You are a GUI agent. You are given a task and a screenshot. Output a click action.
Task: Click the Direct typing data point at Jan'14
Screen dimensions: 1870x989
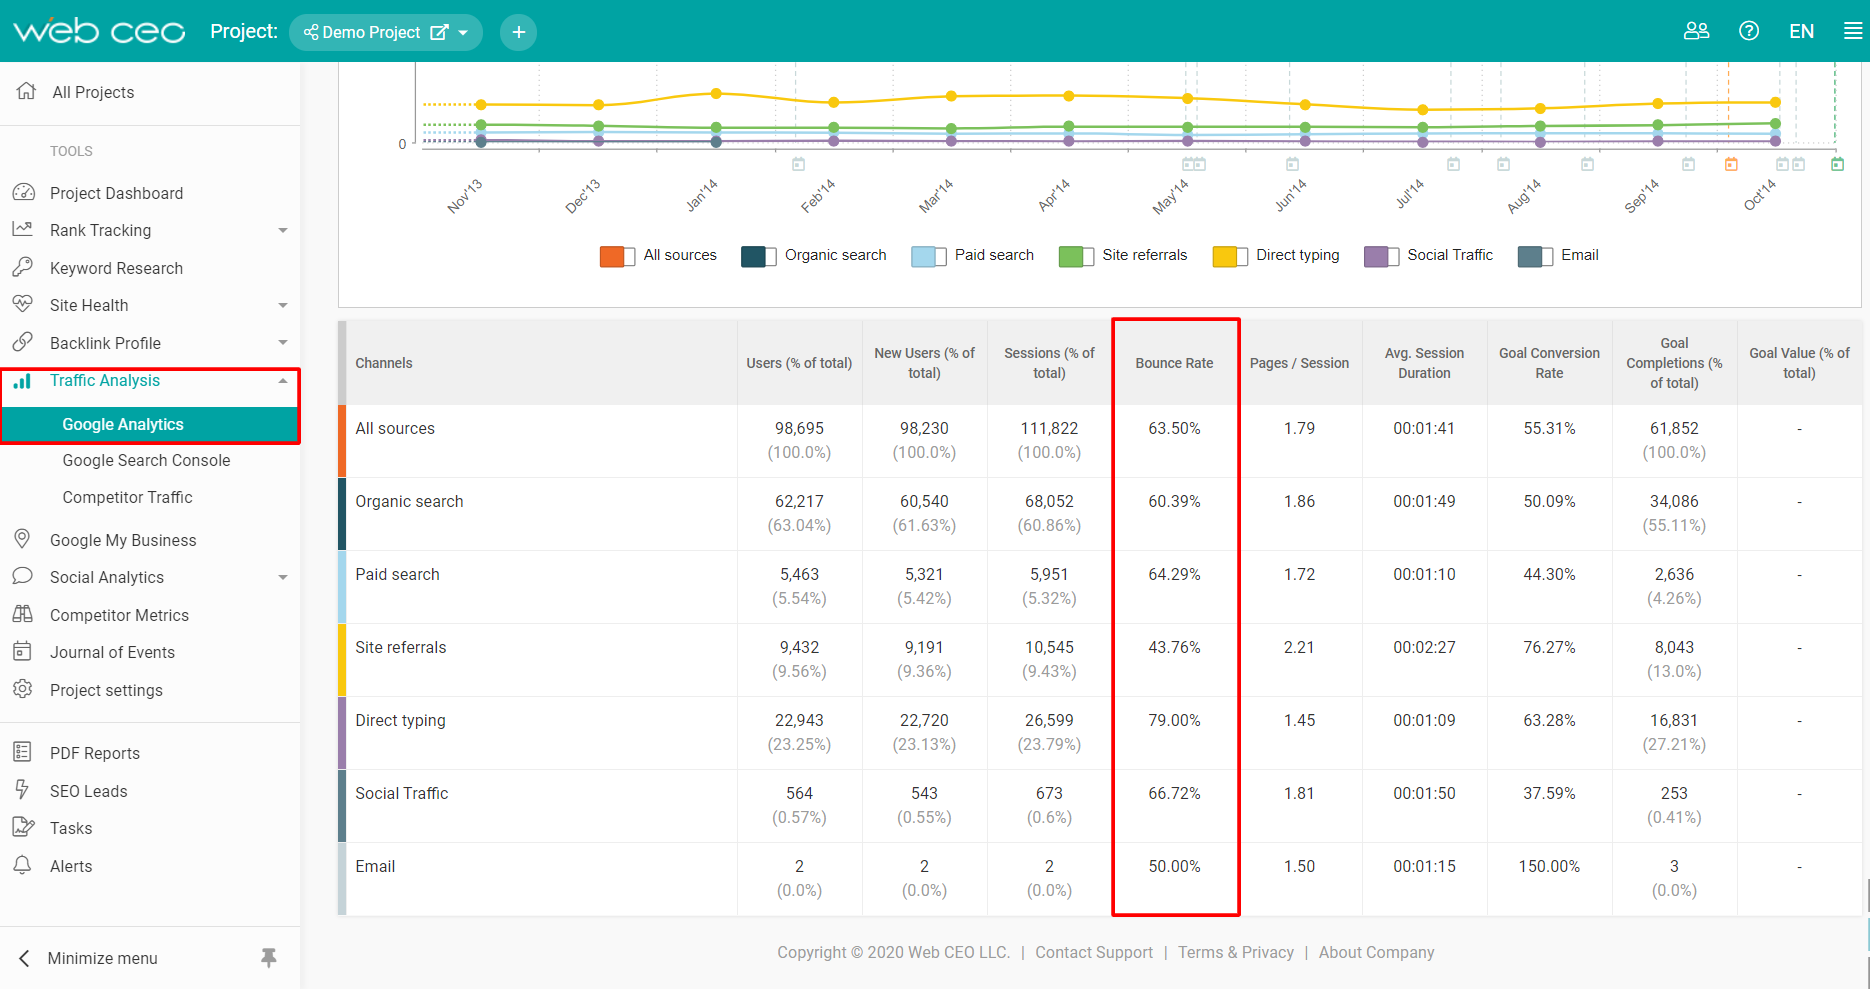716,93
